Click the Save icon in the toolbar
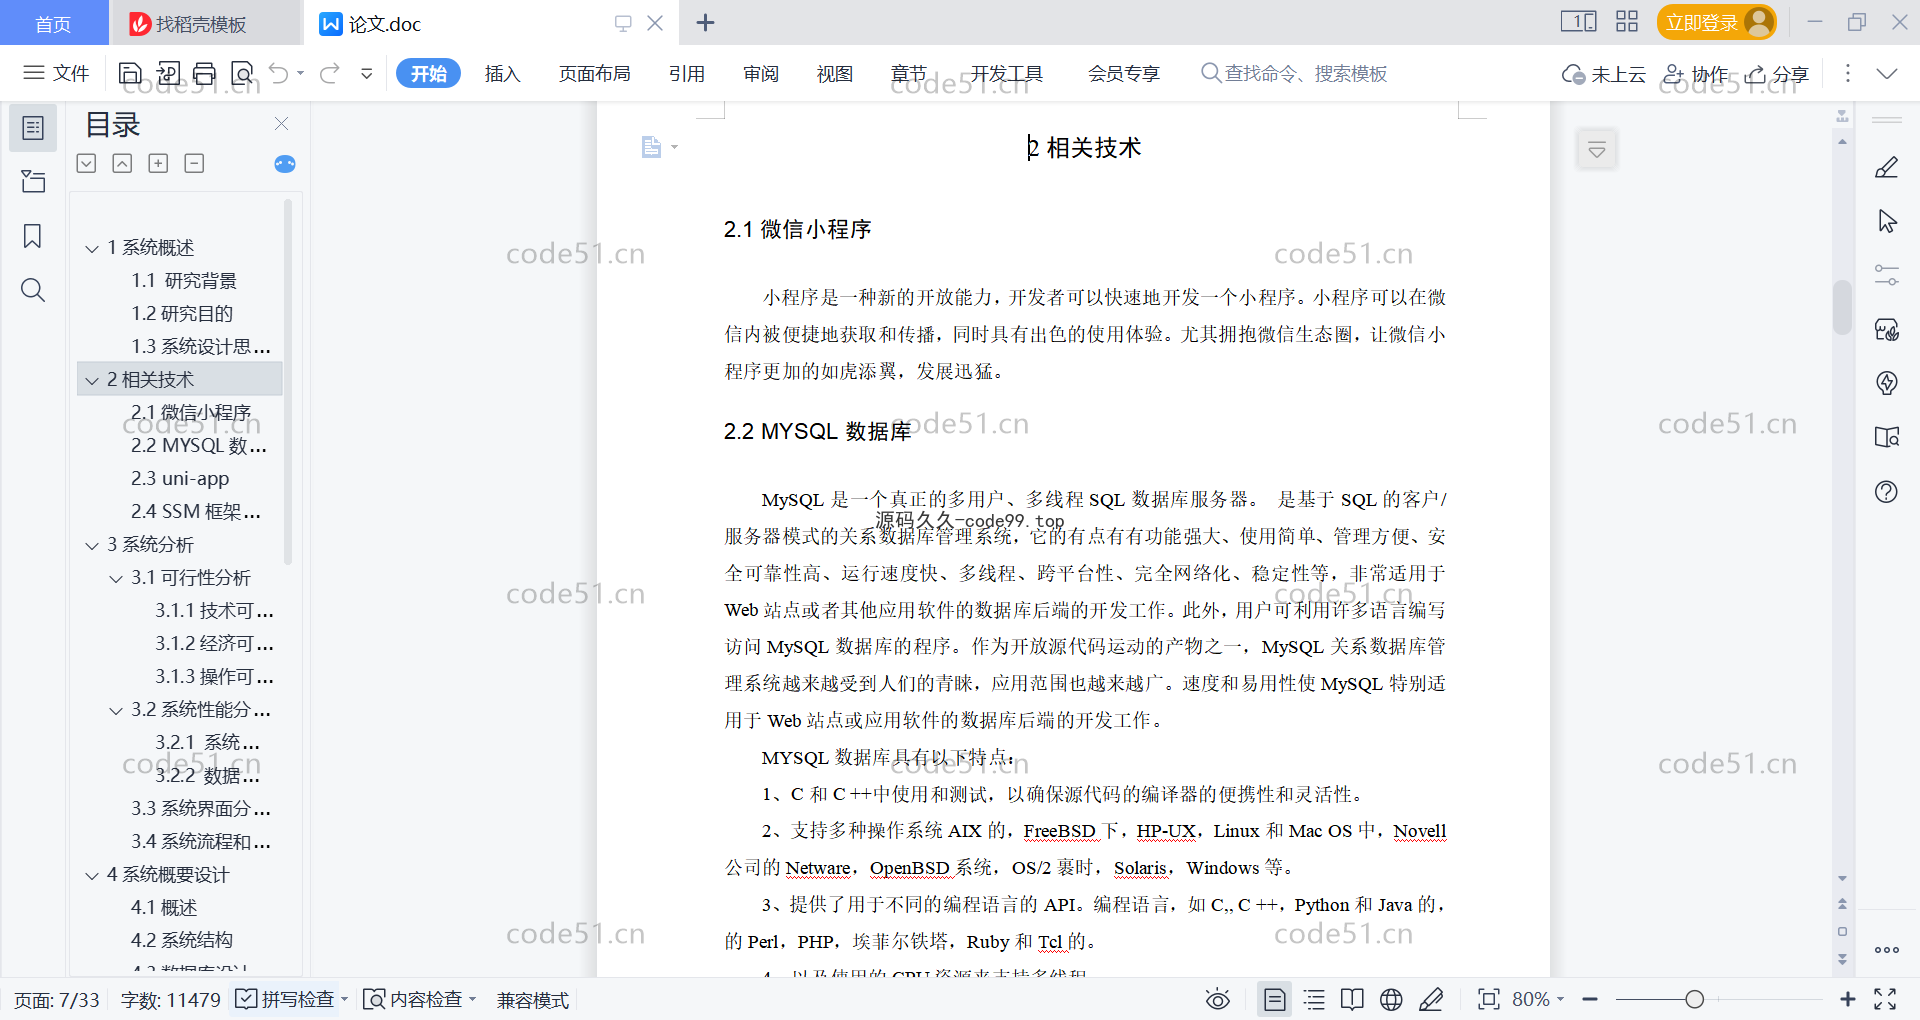The height and width of the screenshot is (1020, 1920). (x=130, y=73)
